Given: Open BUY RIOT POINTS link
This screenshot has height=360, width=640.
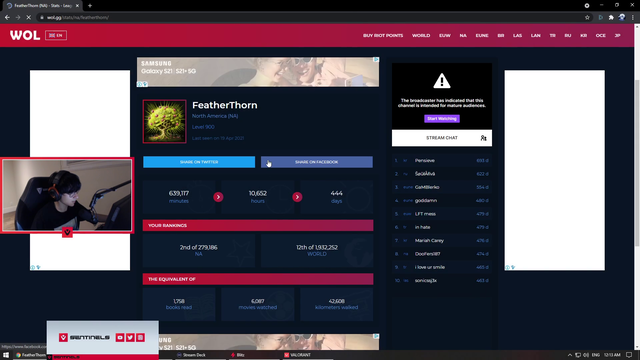Looking at the screenshot, I should (383, 36).
